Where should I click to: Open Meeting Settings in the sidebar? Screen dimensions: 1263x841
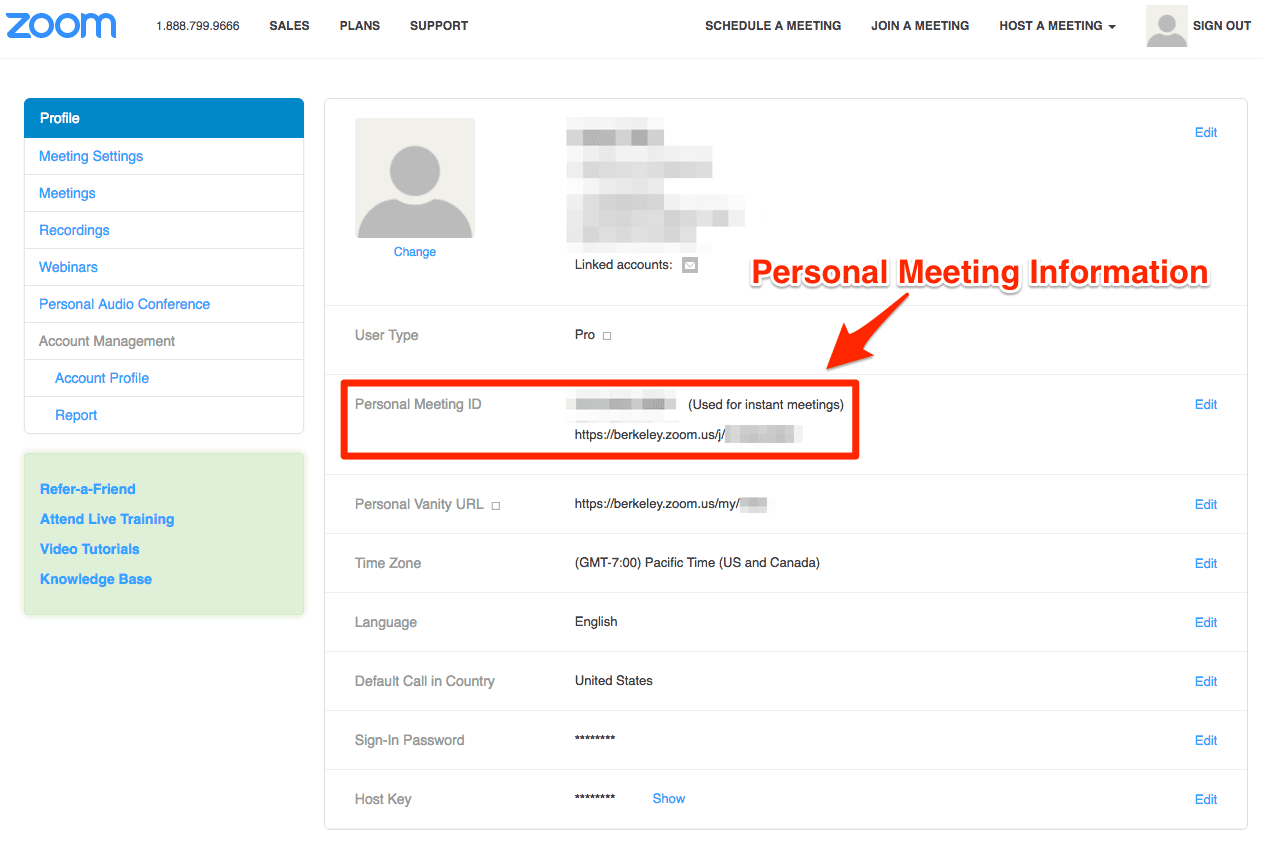[x=91, y=156]
